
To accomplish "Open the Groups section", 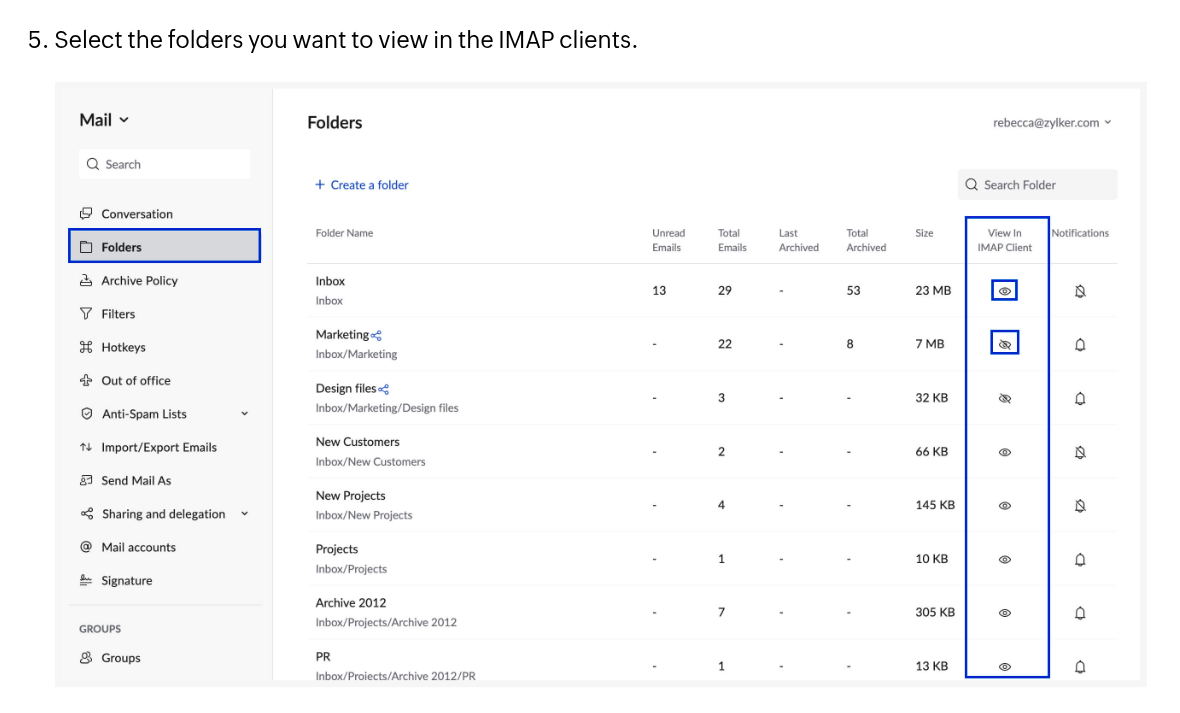I will tap(120, 658).
